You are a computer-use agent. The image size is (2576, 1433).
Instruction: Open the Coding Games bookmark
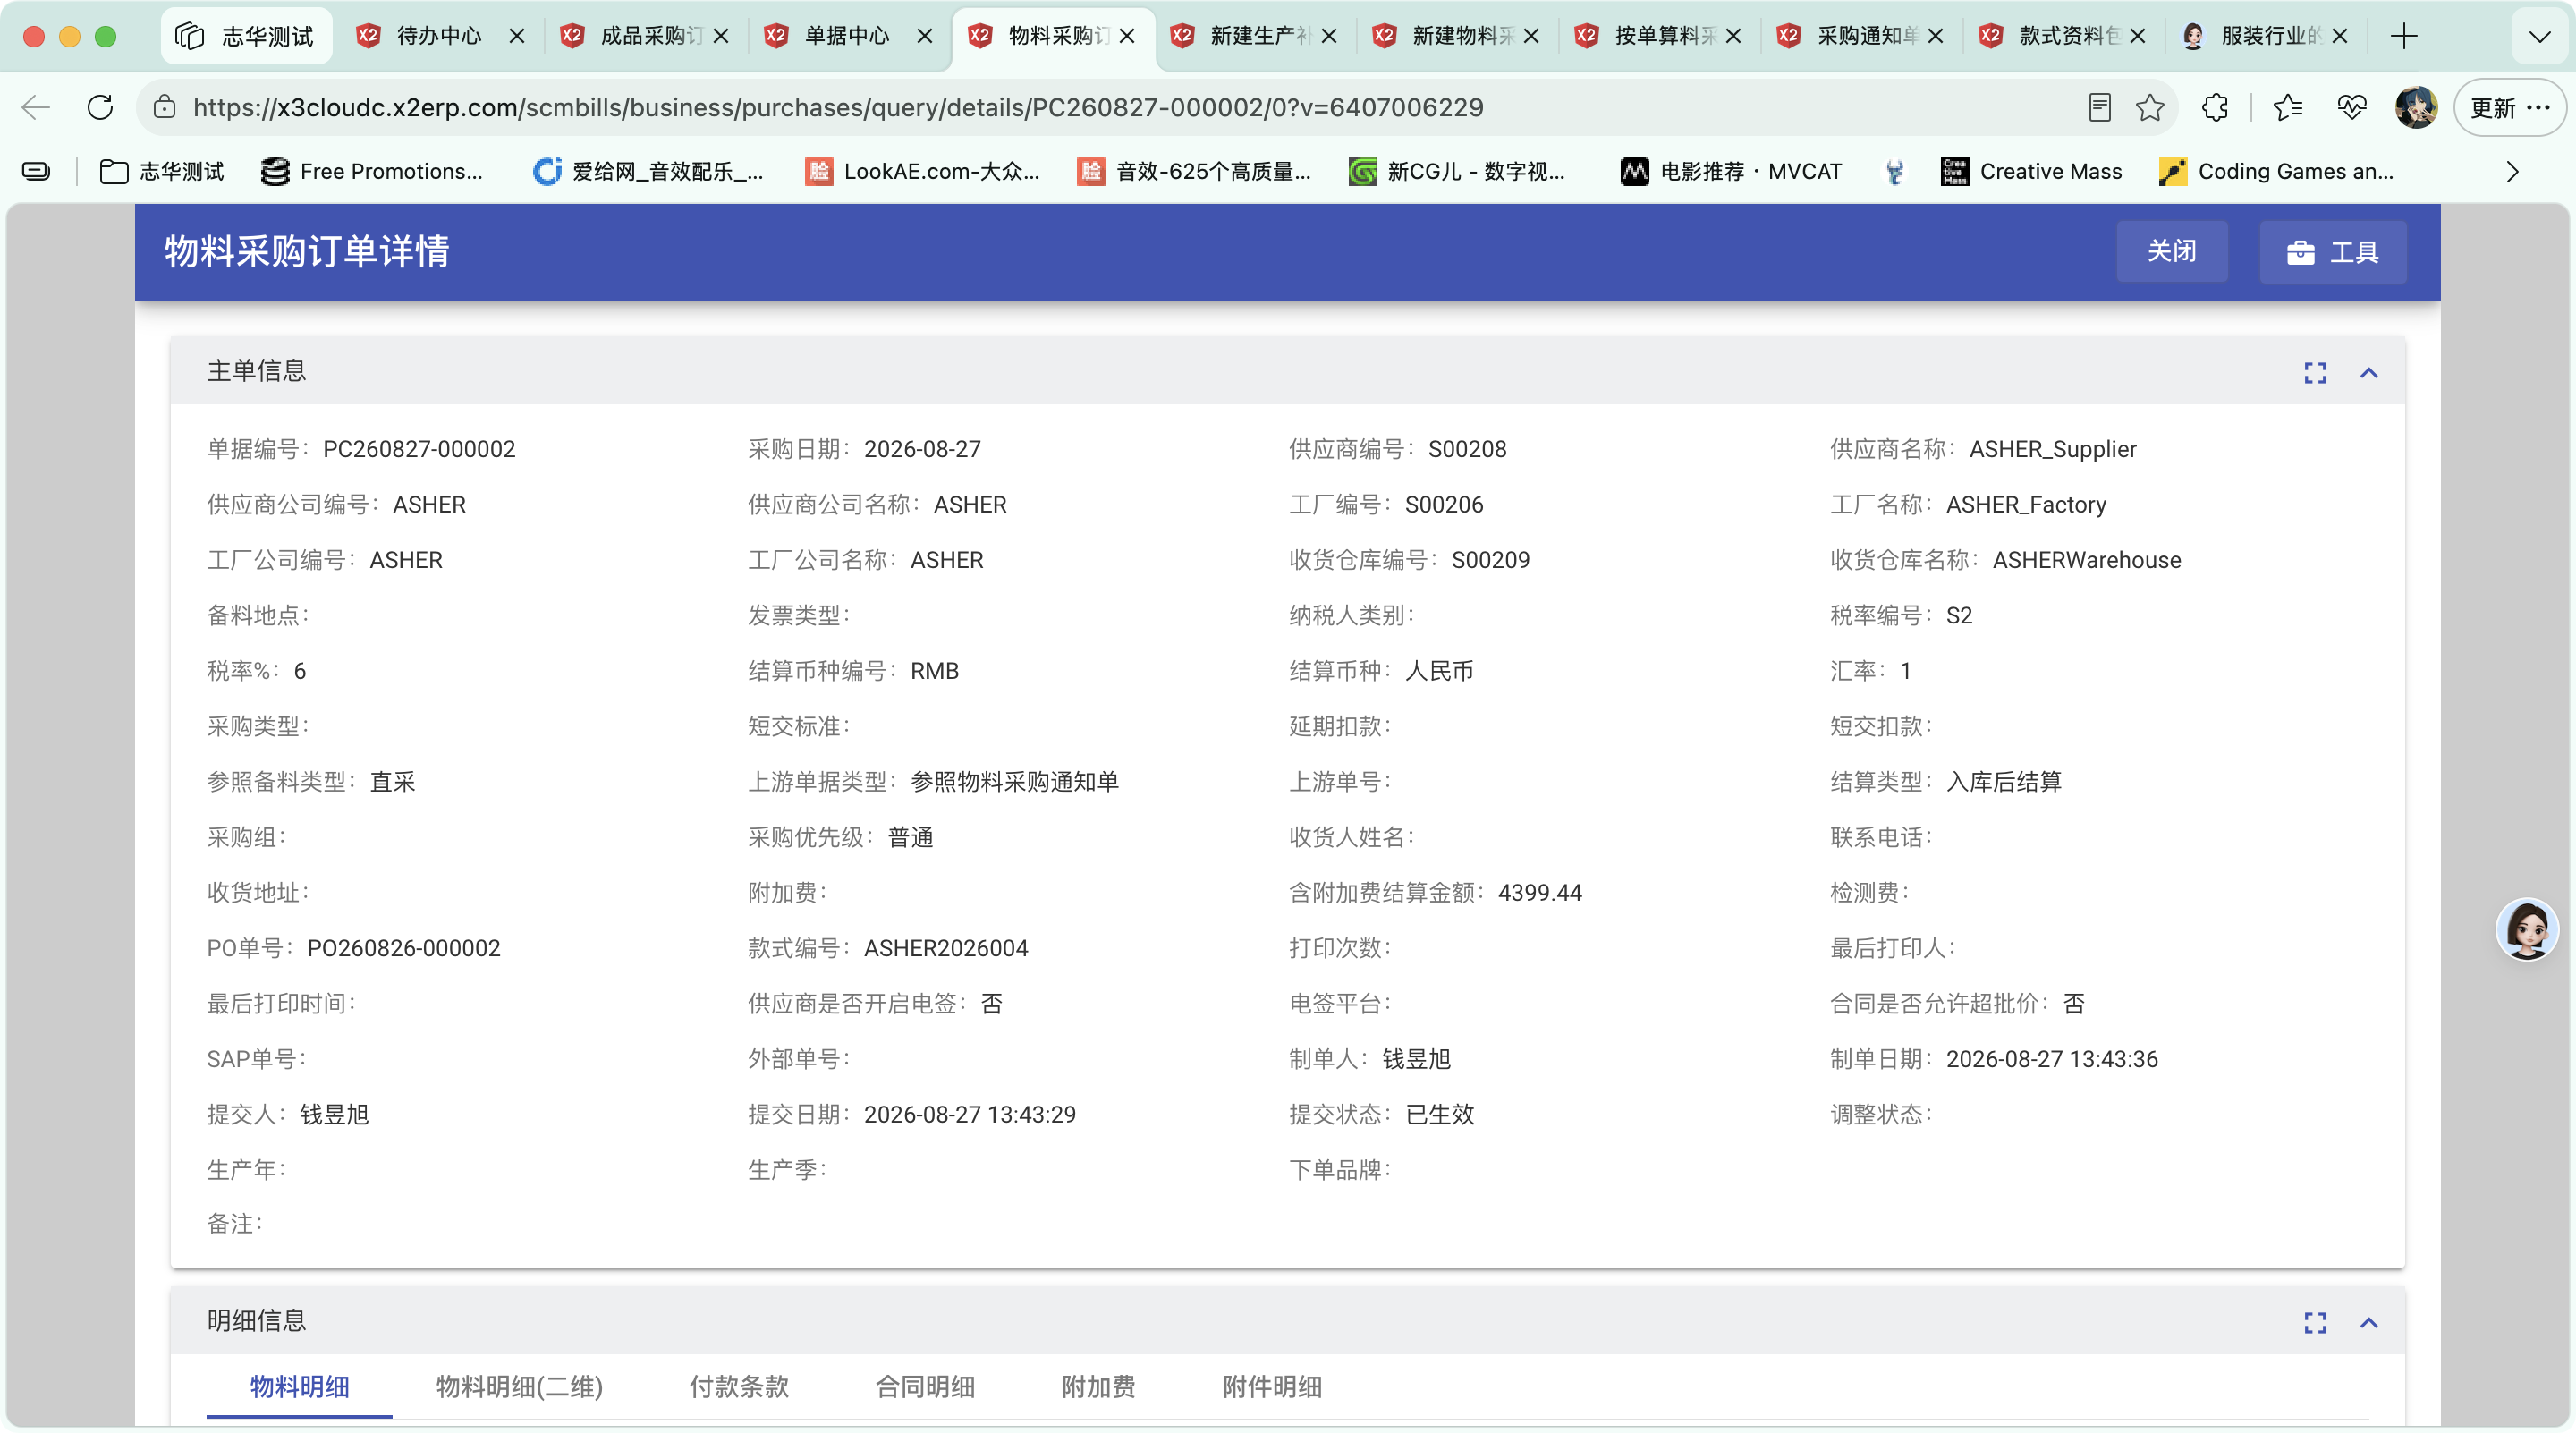(x=2277, y=172)
